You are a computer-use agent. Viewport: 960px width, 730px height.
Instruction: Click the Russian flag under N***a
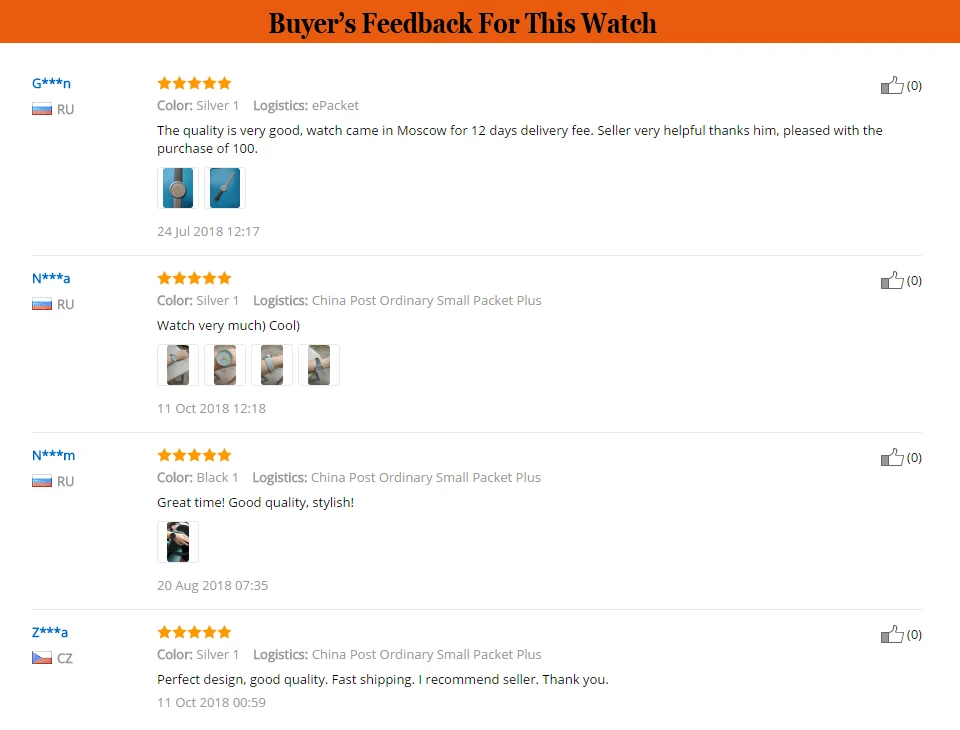pyautogui.click(x=42, y=304)
